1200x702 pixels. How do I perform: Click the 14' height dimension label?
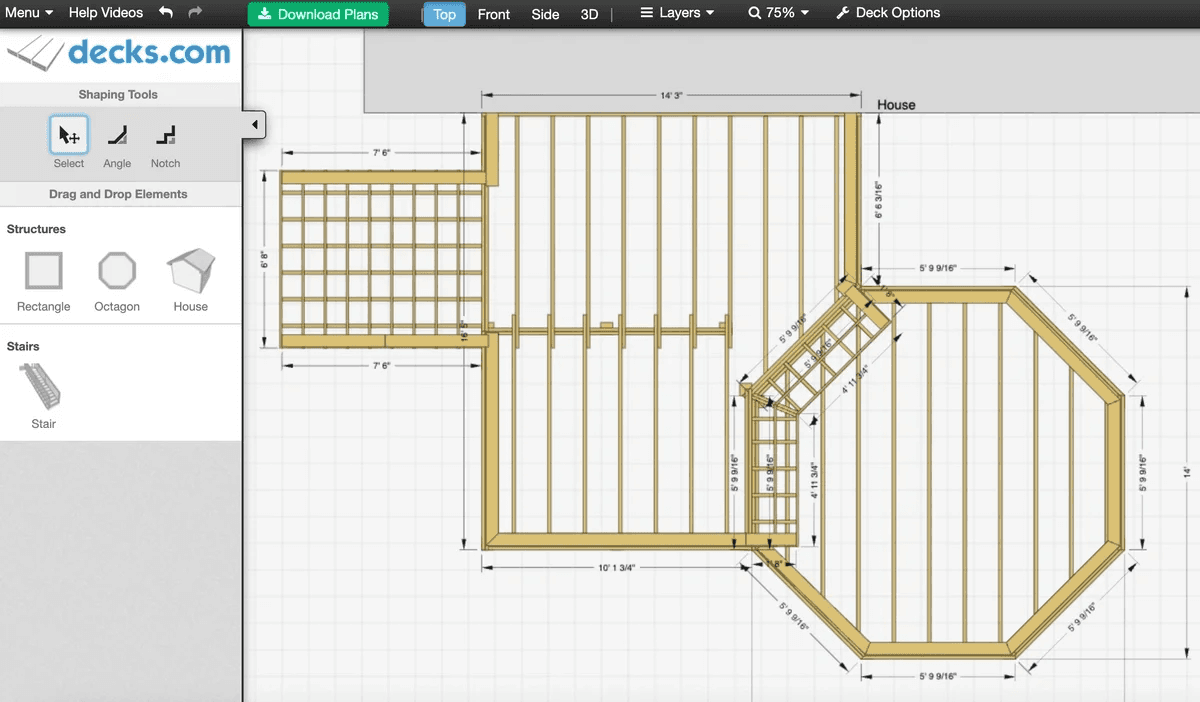click(x=1187, y=471)
